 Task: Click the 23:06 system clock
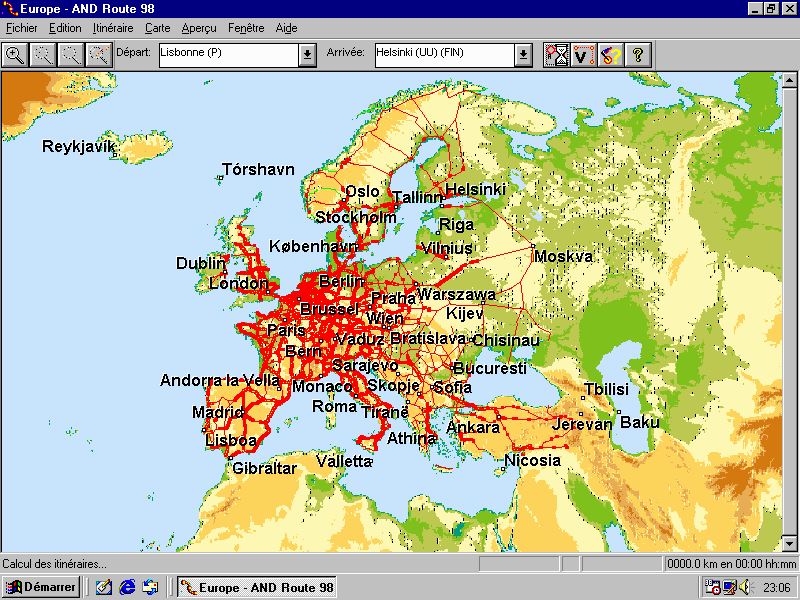click(x=777, y=588)
